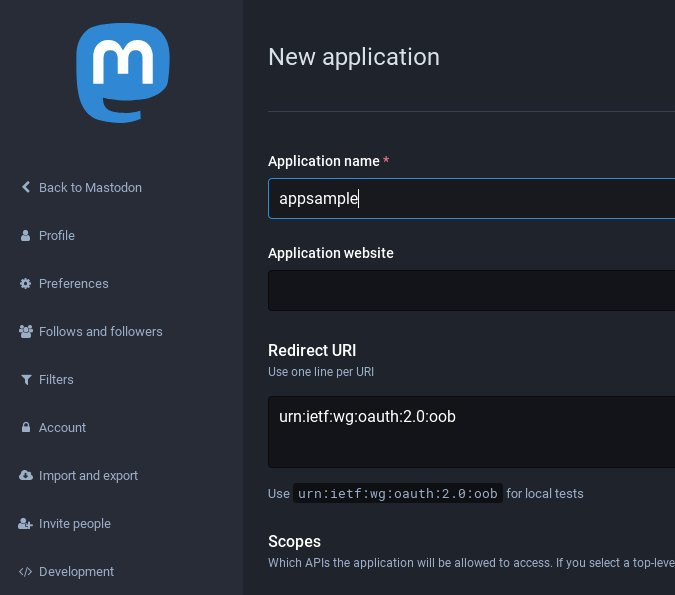Go to Follows and followers section
This screenshot has width=675, height=595.
pyautogui.click(x=100, y=332)
